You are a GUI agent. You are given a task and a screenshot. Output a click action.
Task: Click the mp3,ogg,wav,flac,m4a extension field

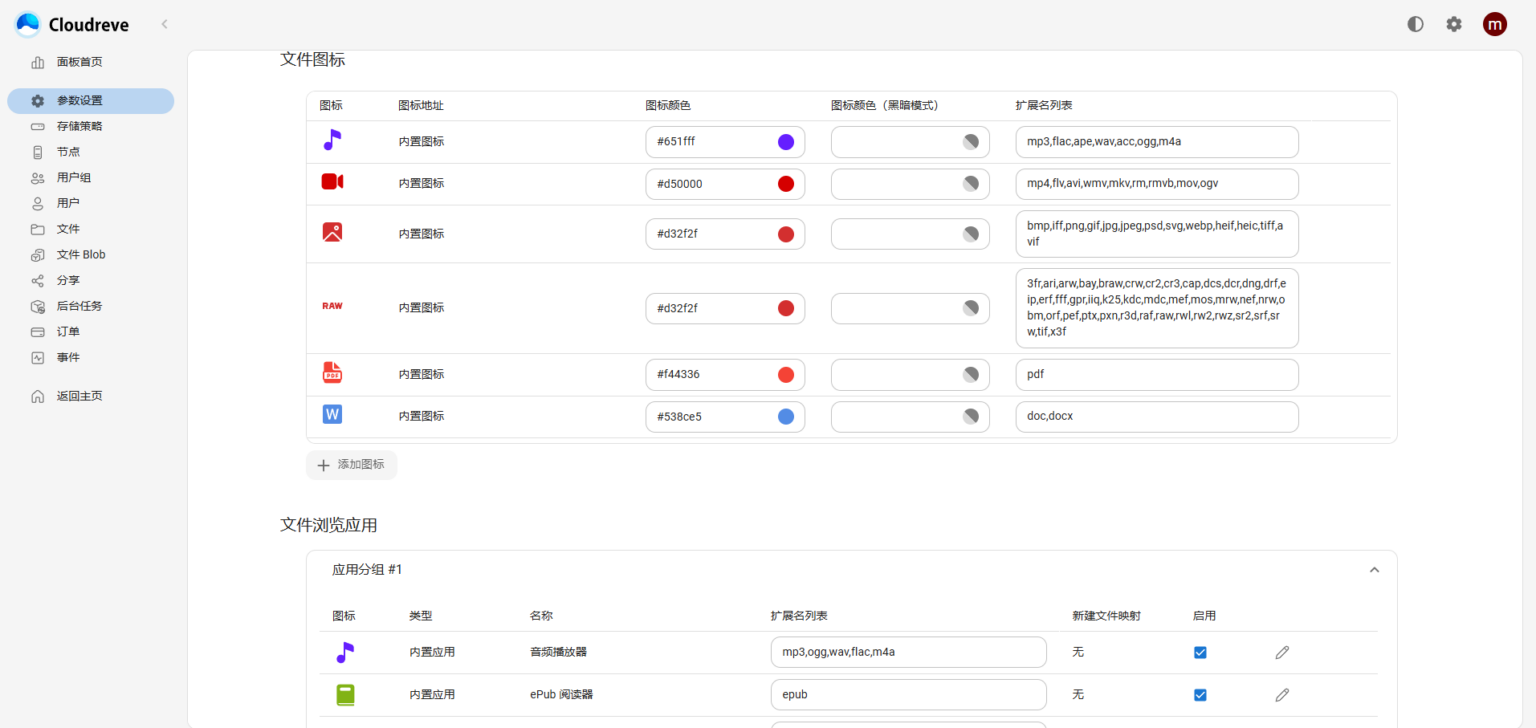tap(908, 652)
